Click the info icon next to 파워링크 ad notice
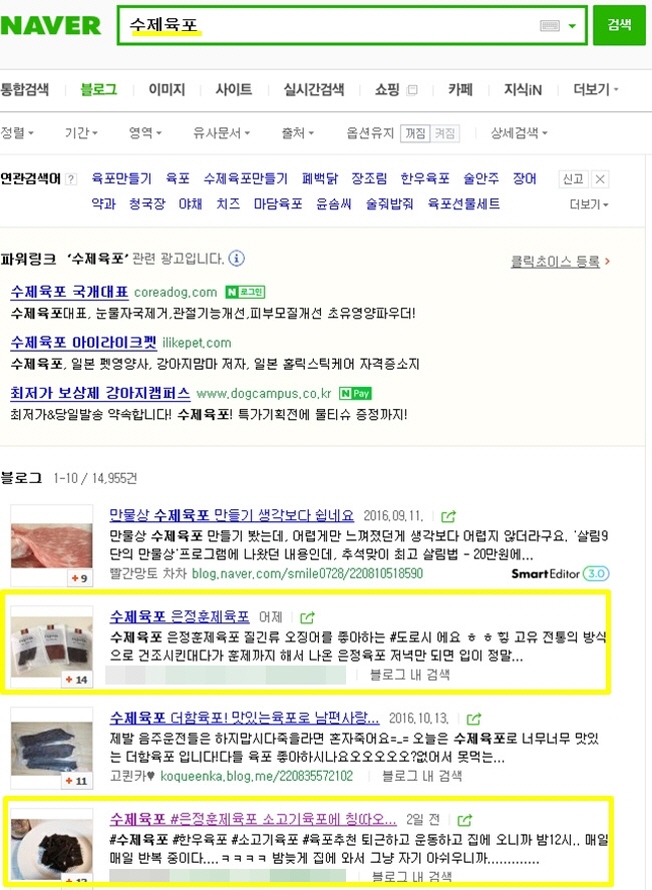The height and width of the screenshot is (890, 652). pos(236,259)
